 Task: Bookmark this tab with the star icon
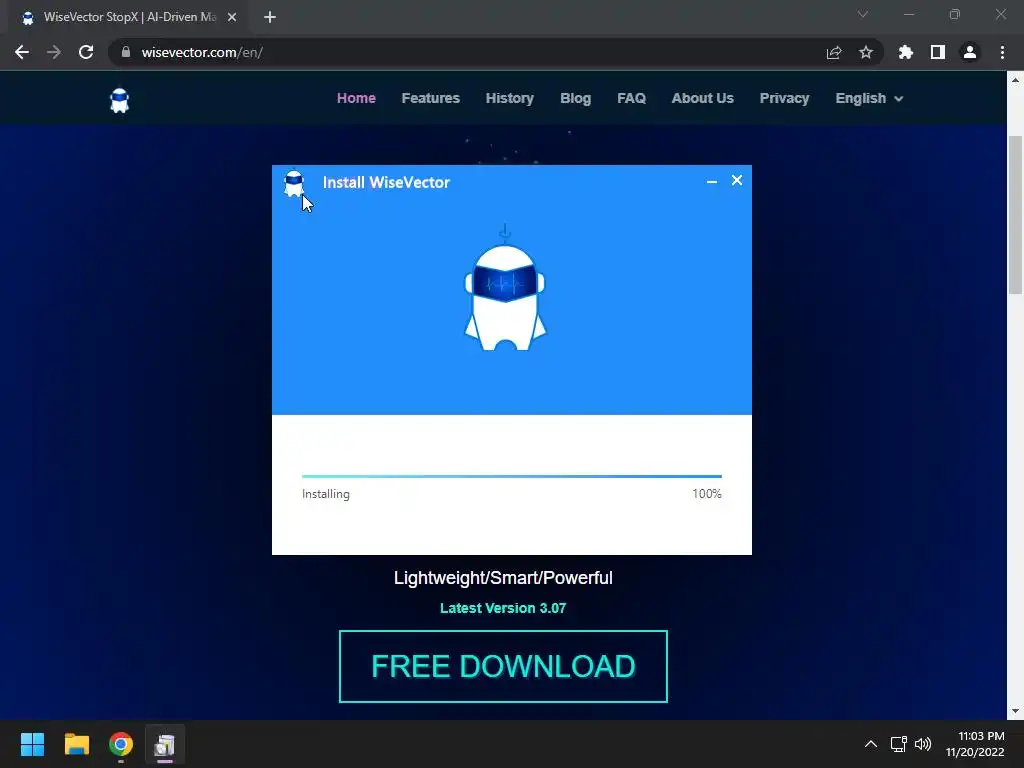tap(866, 52)
